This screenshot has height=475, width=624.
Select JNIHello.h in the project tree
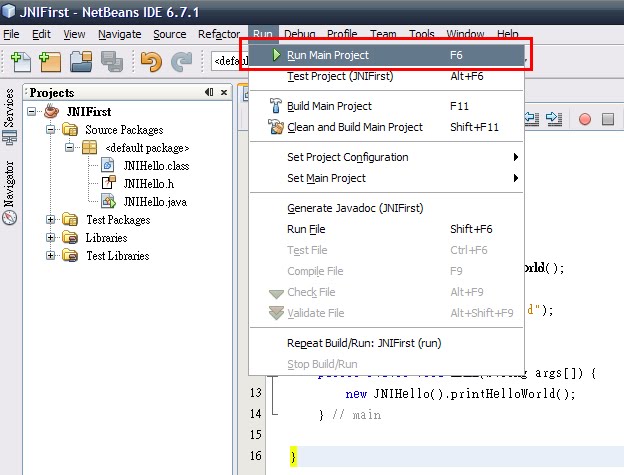pos(149,183)
